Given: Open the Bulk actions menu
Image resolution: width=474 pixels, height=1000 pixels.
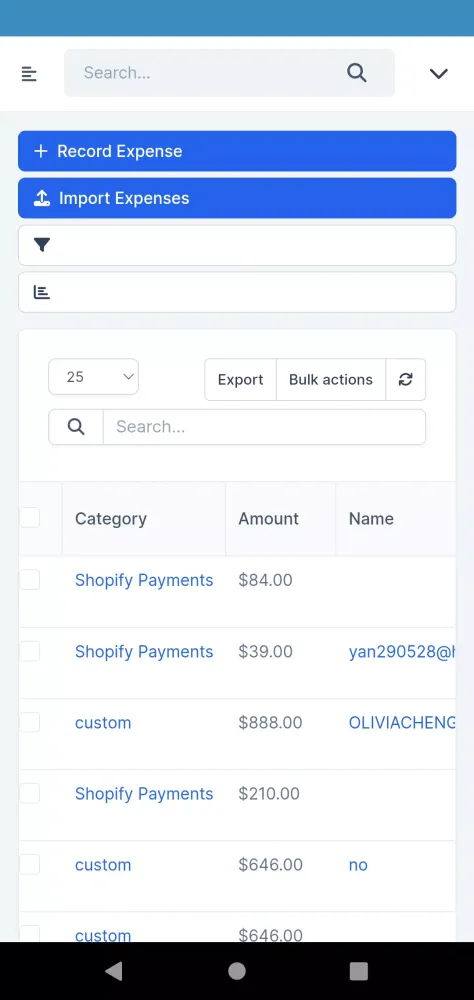Looking at the screenshot, I should [x=330, y=379].
